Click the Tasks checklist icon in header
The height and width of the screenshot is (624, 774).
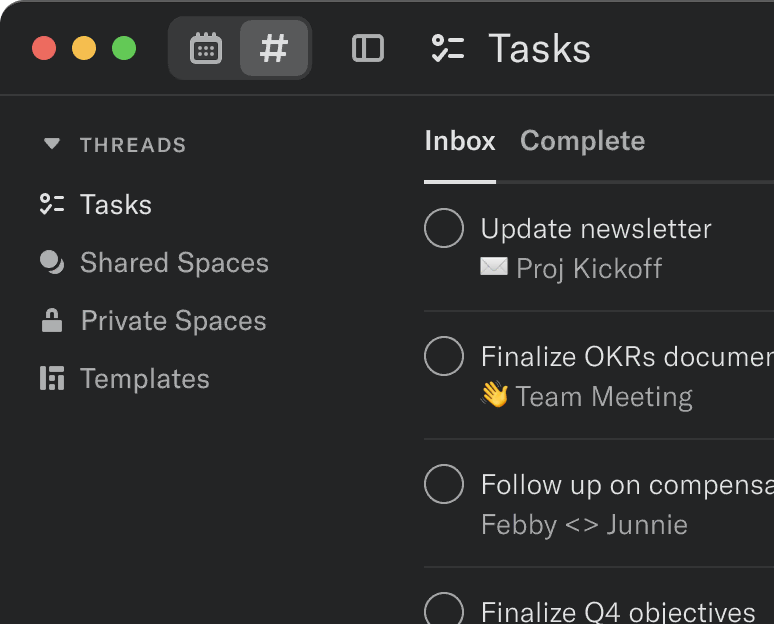[x=447, y=48]
